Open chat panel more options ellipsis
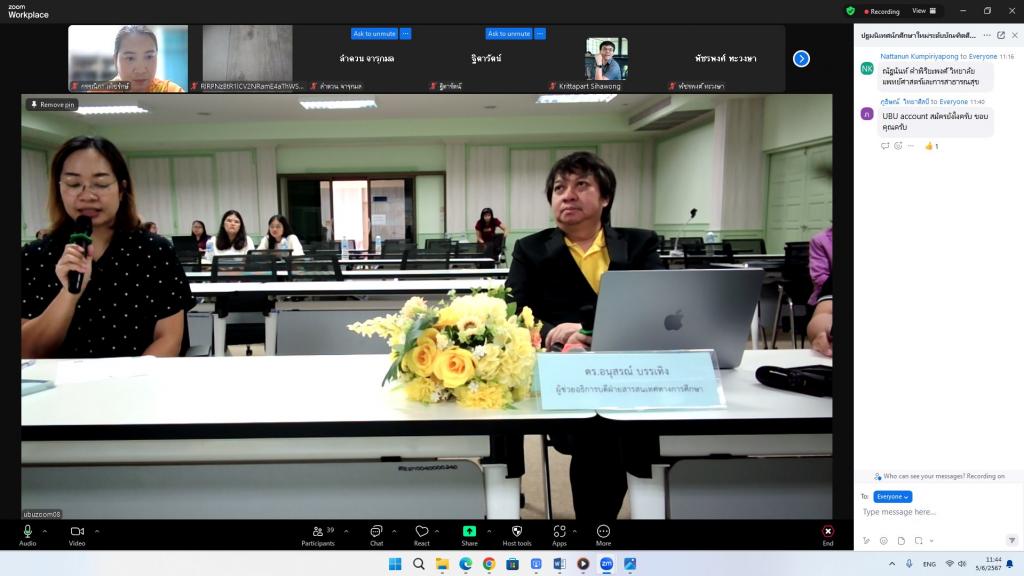1024x576 pixels. click(987, 35)
